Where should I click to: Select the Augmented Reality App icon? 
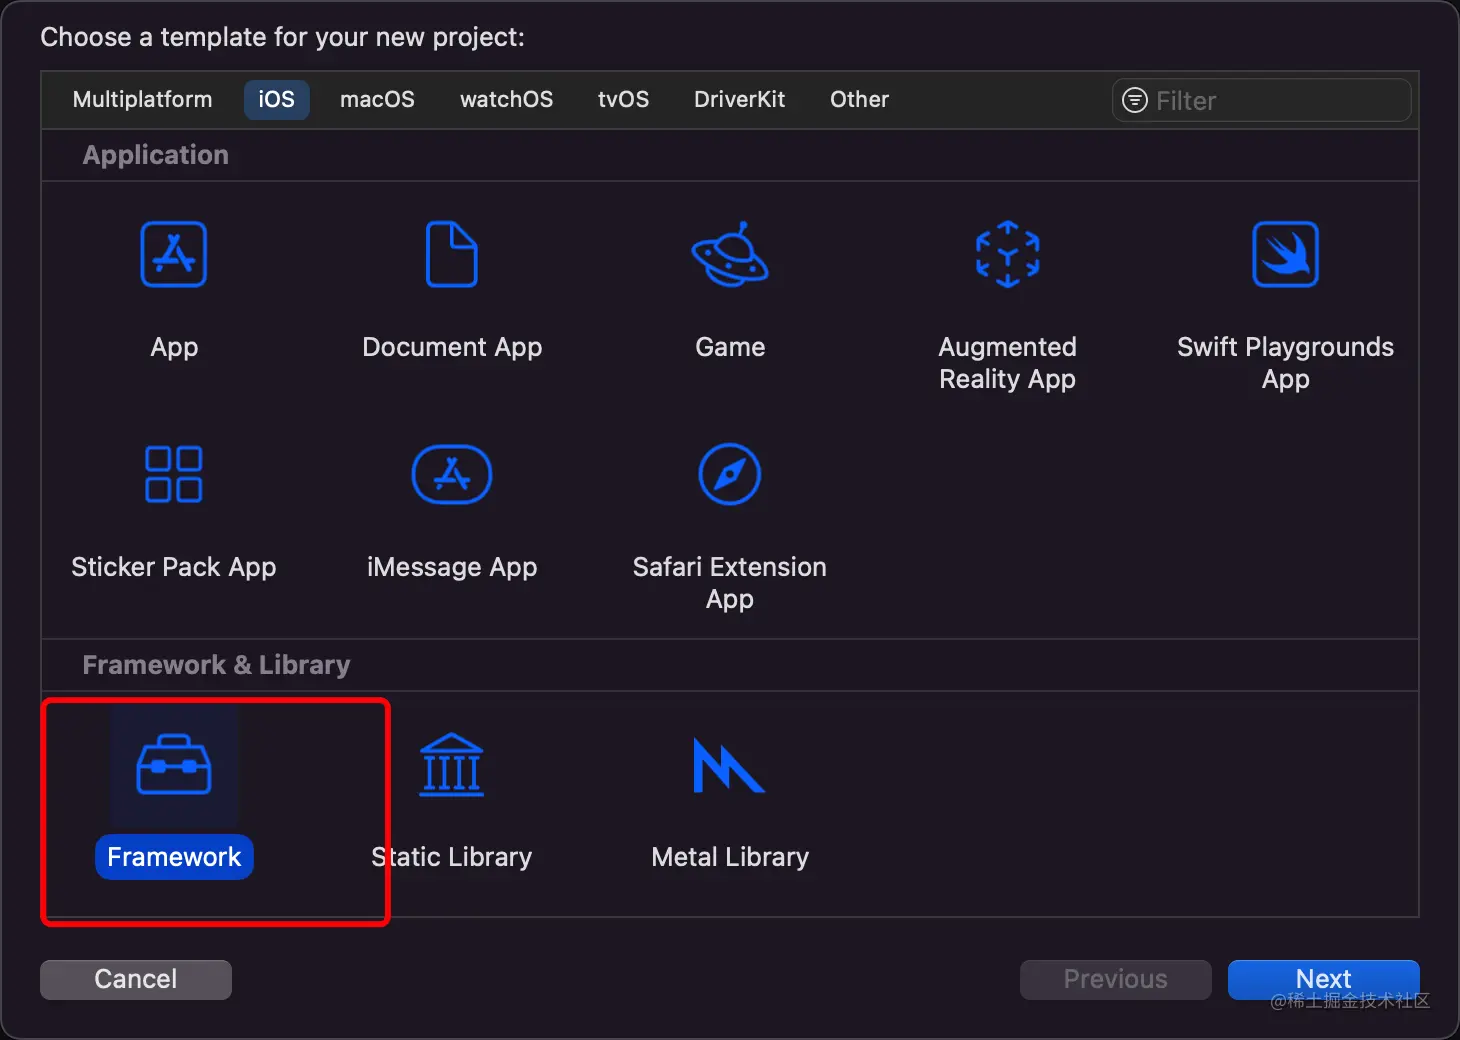pos(1008,254)
